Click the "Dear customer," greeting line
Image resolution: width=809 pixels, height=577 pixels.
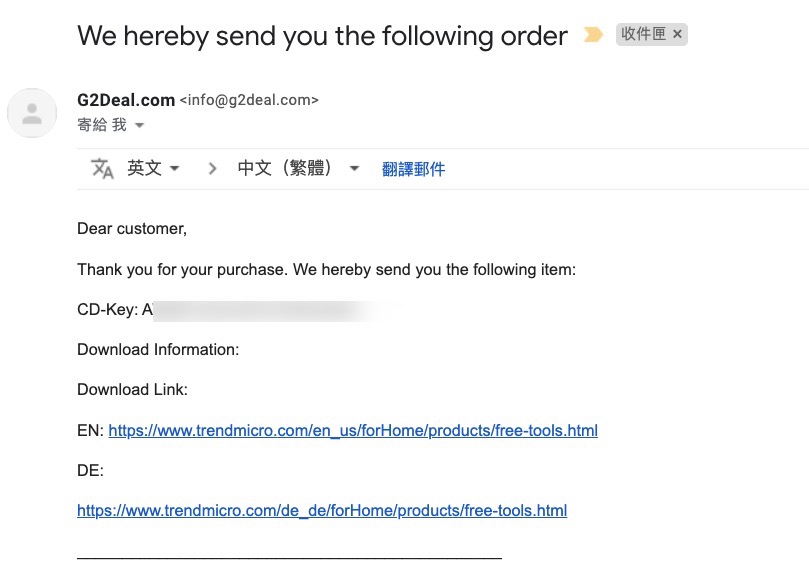pos(132,229)
